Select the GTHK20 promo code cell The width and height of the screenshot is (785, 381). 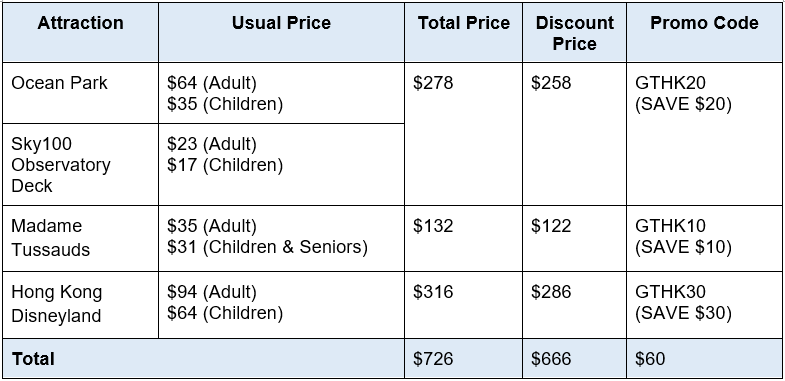(x=704, y=134)
